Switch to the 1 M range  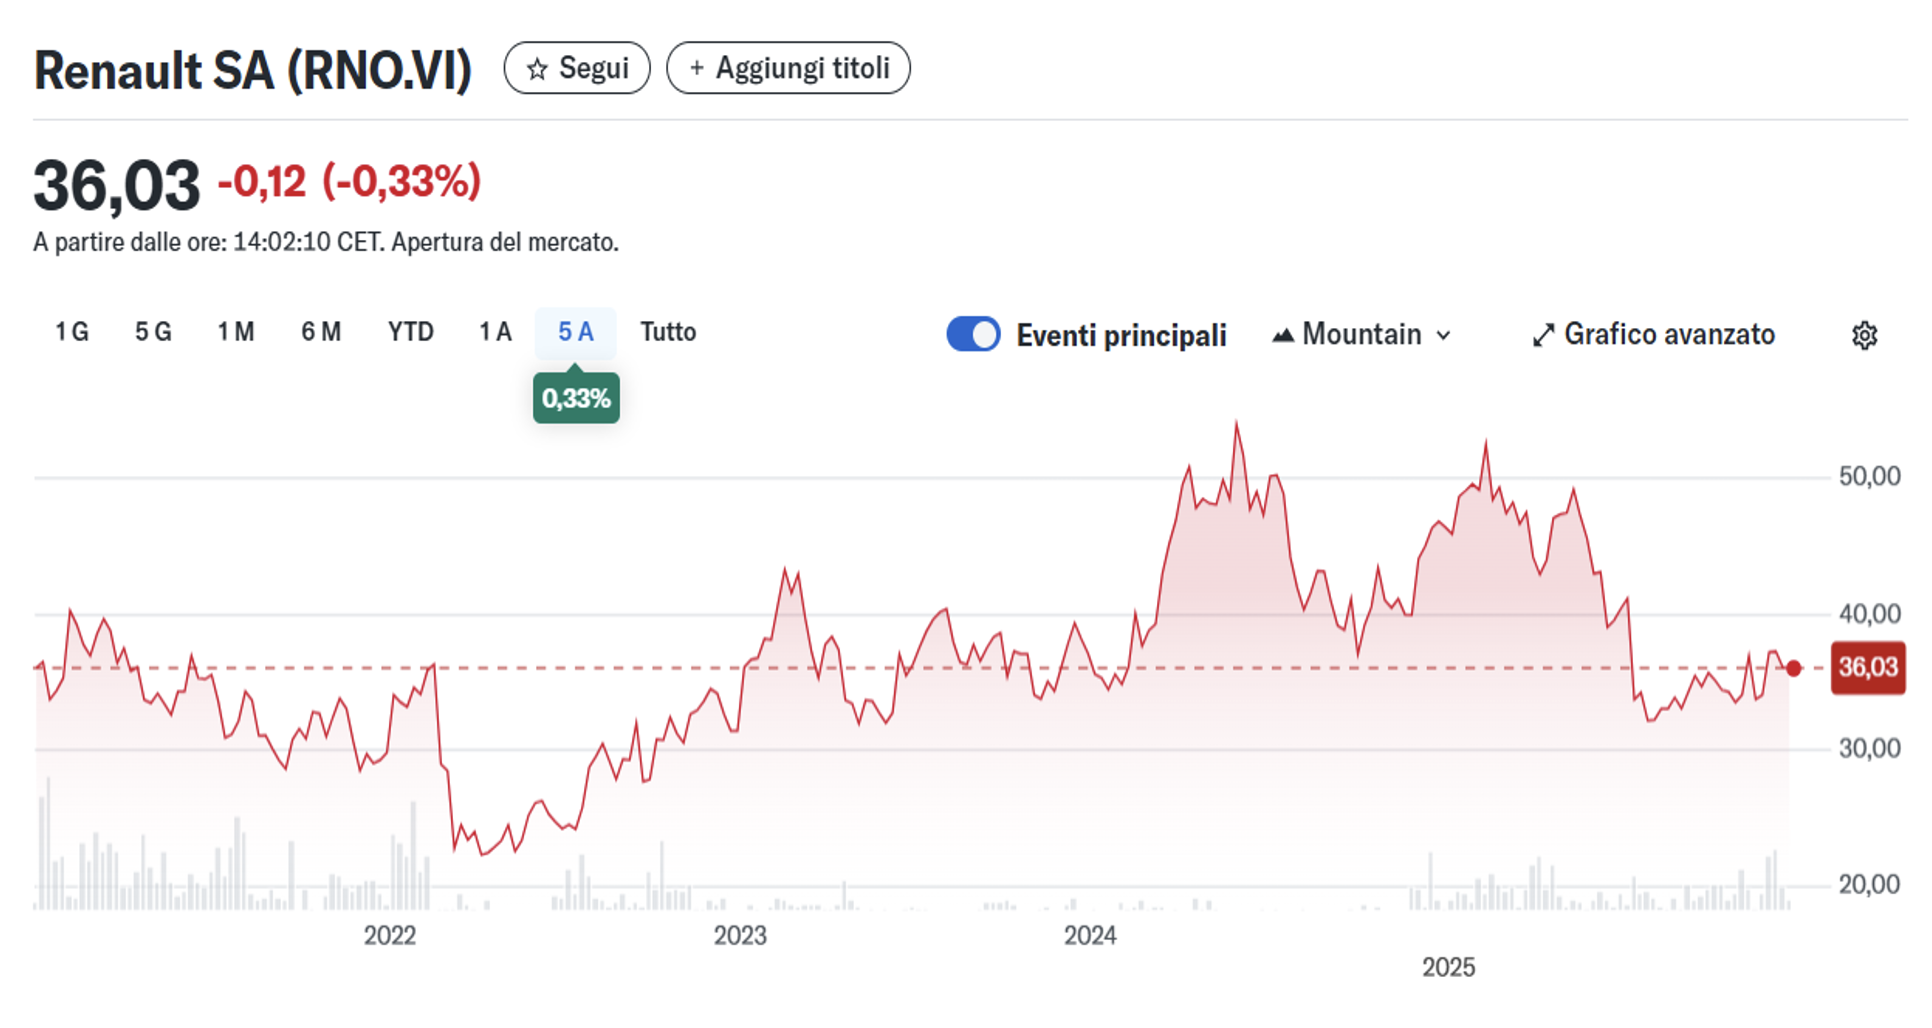coord(236,332)
